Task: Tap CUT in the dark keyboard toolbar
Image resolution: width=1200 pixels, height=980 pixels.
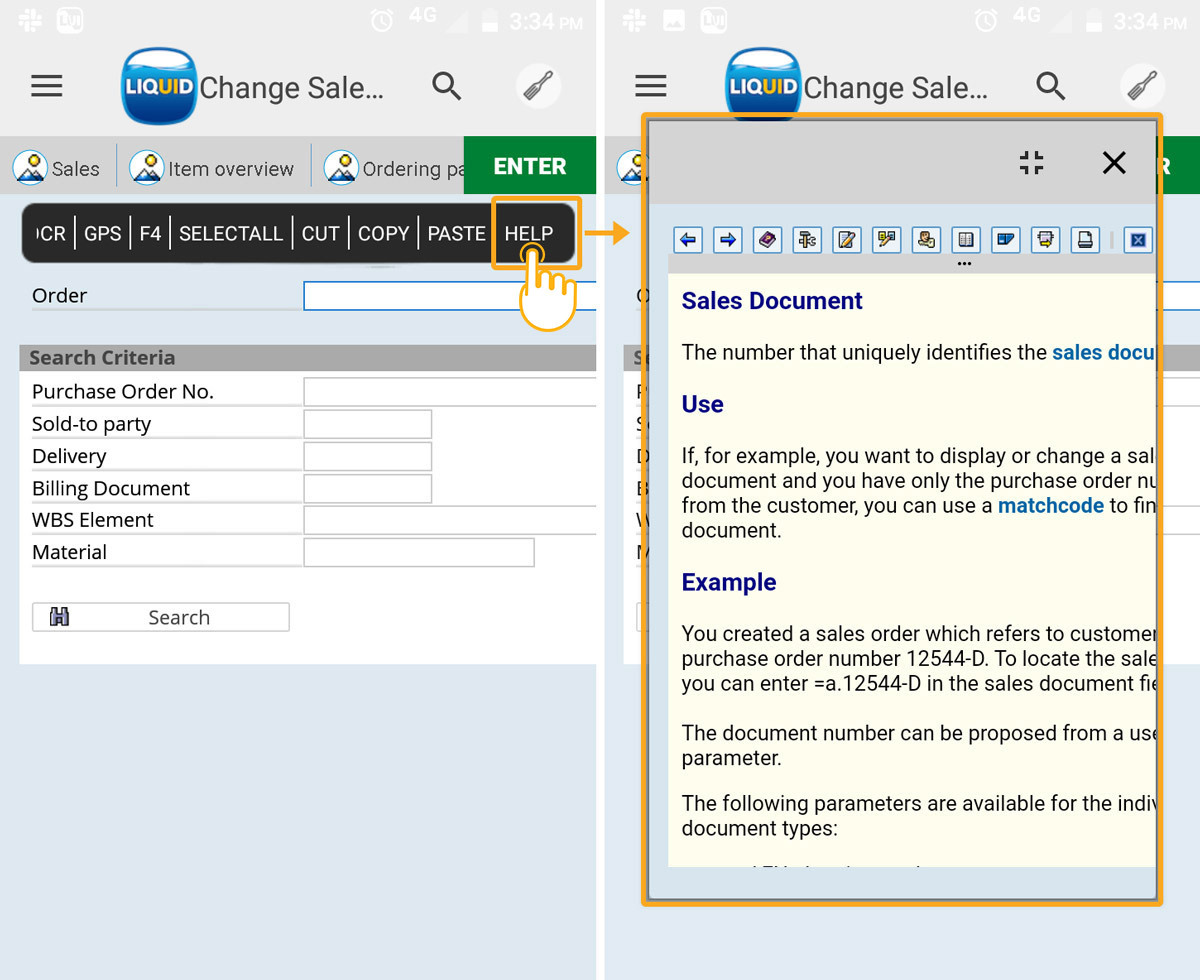Action: point(320,234)
